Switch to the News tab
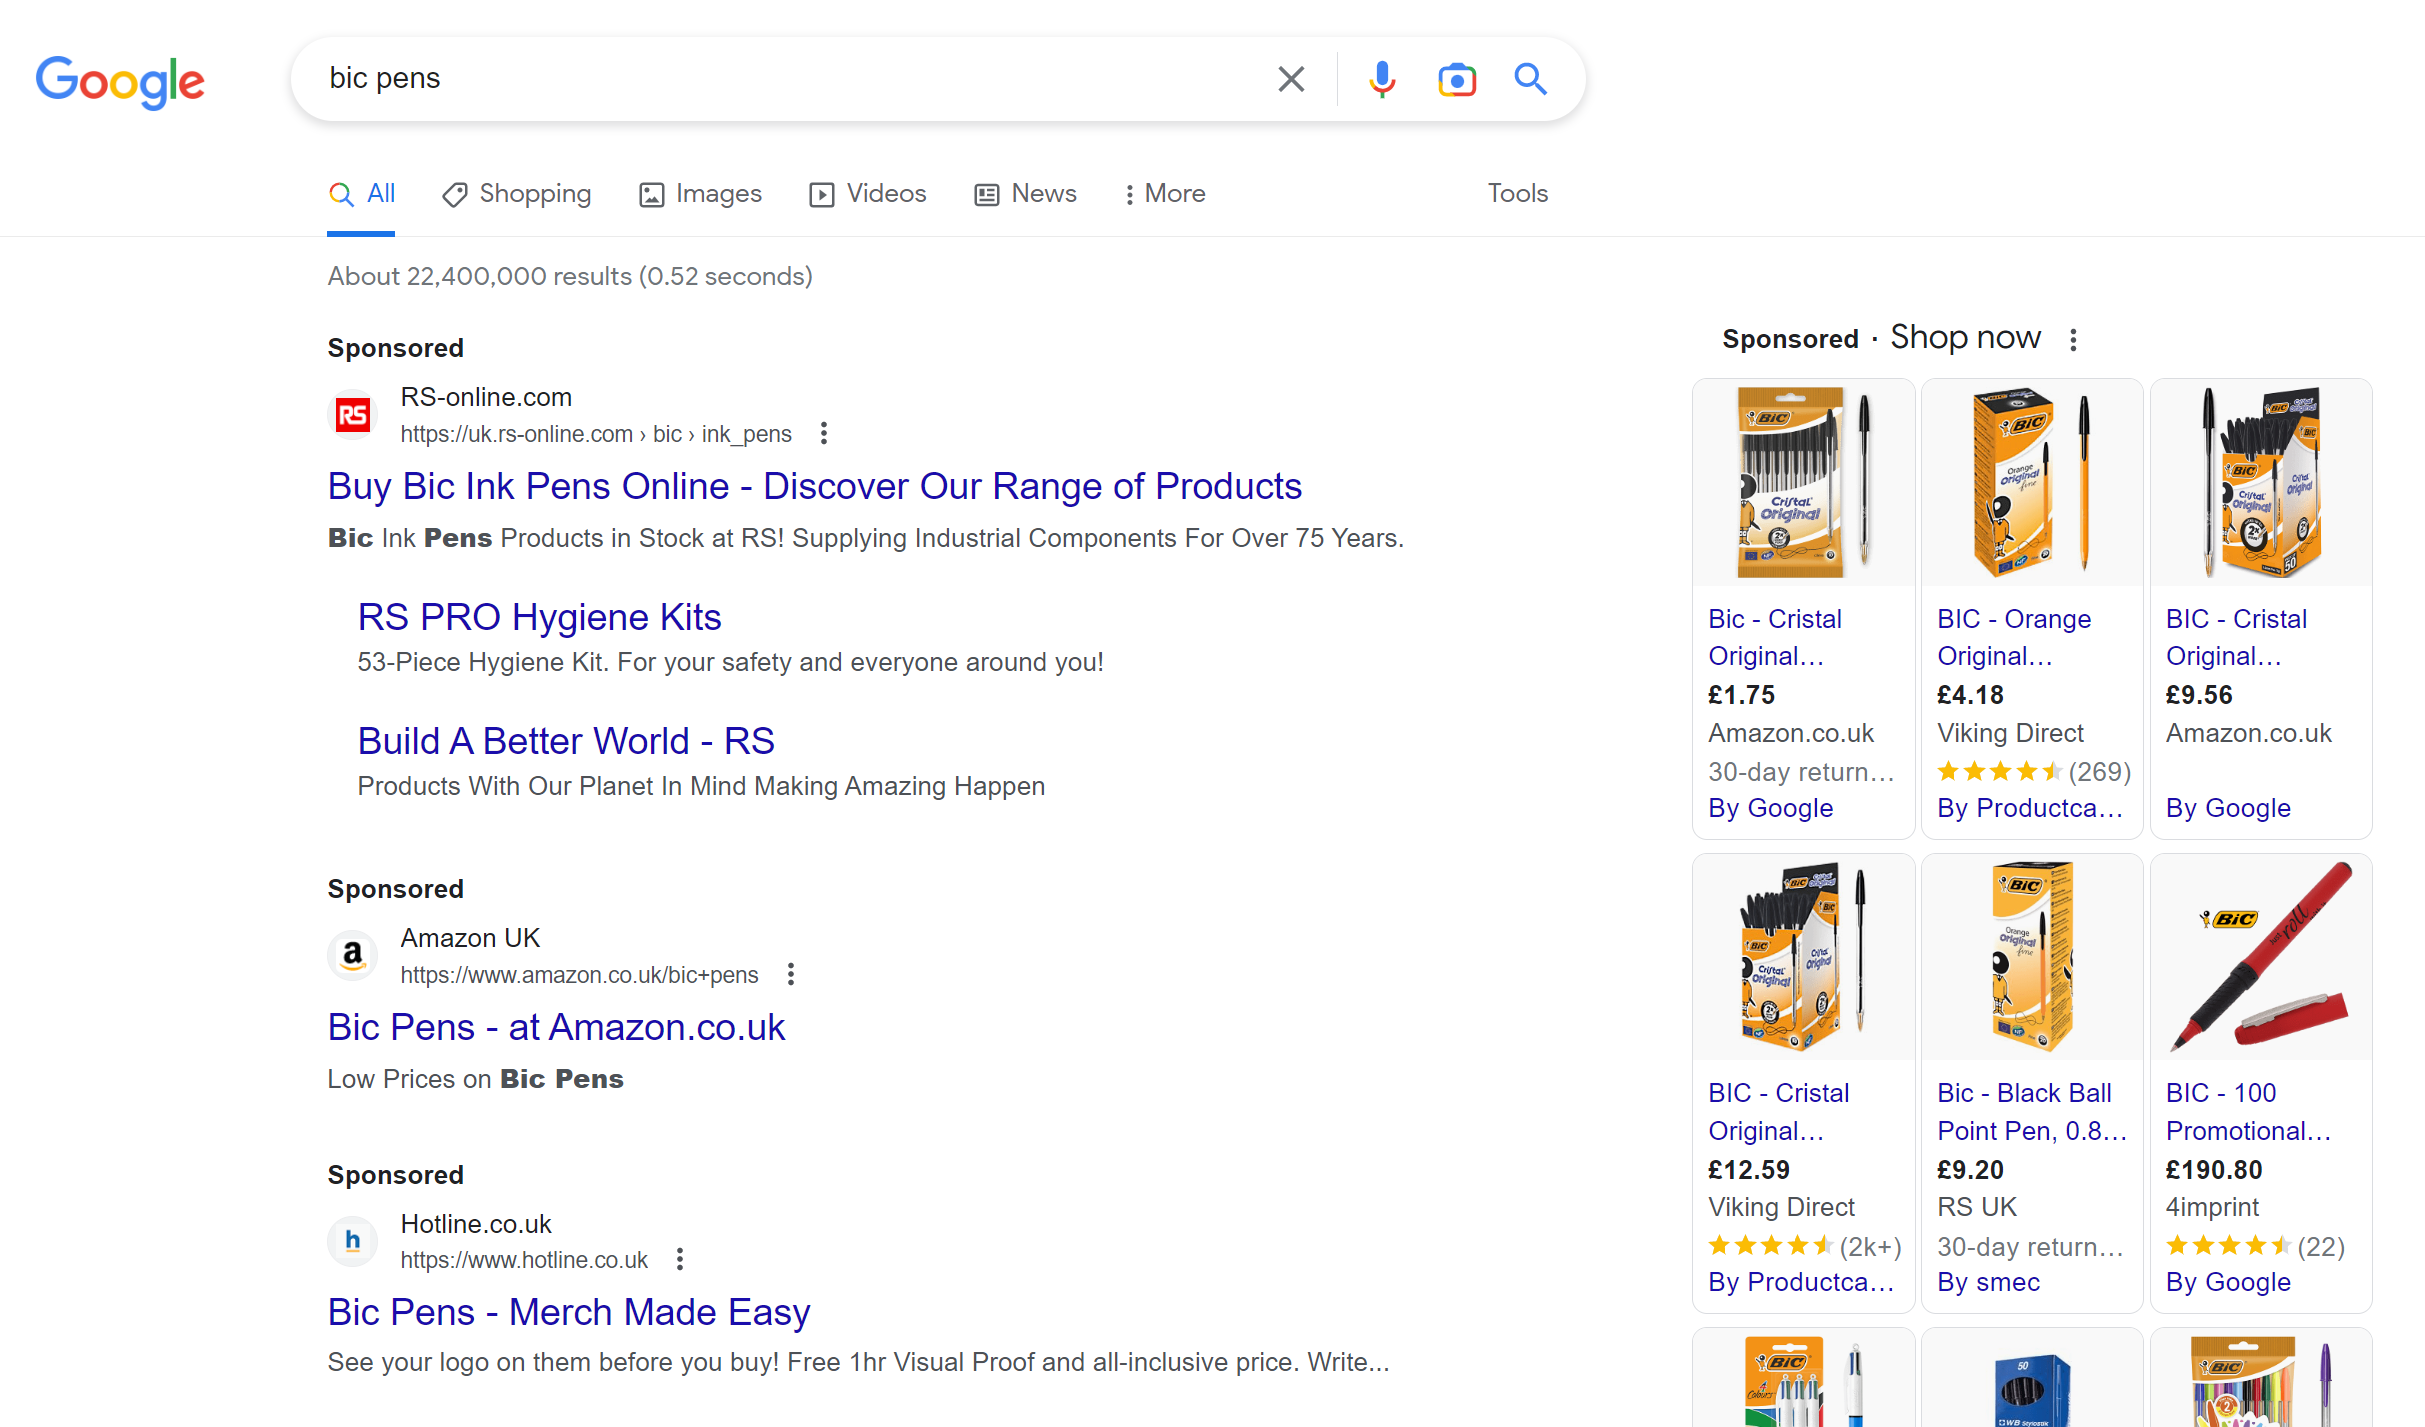 coord(1026,194)
